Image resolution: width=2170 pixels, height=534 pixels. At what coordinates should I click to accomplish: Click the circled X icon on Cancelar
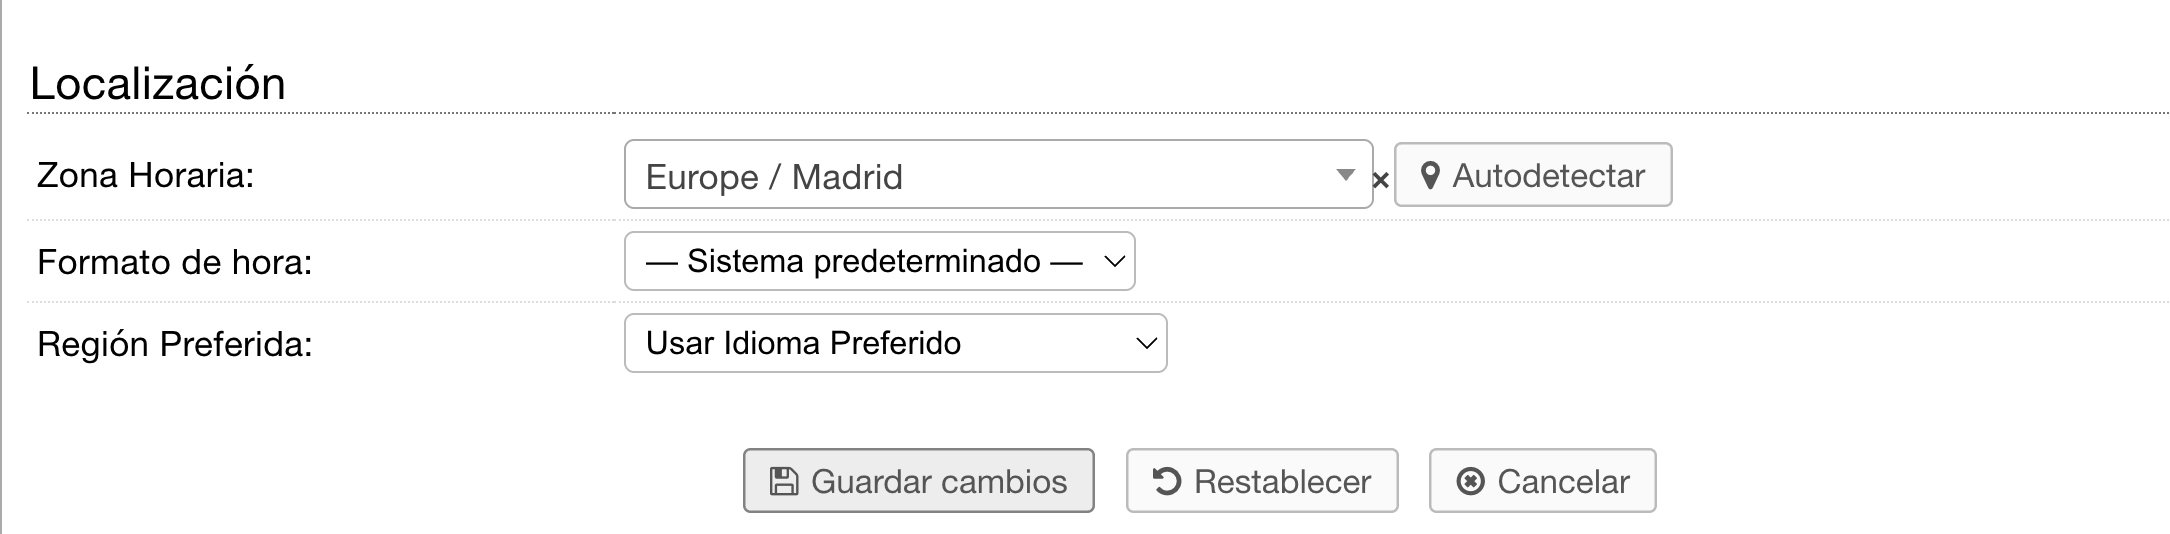pyautogui.click(x=1470, y=482)
